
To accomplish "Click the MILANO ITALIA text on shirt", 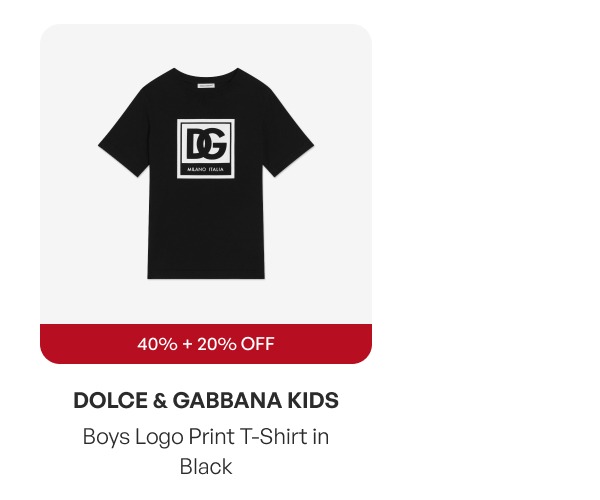I will coord(205,169).
